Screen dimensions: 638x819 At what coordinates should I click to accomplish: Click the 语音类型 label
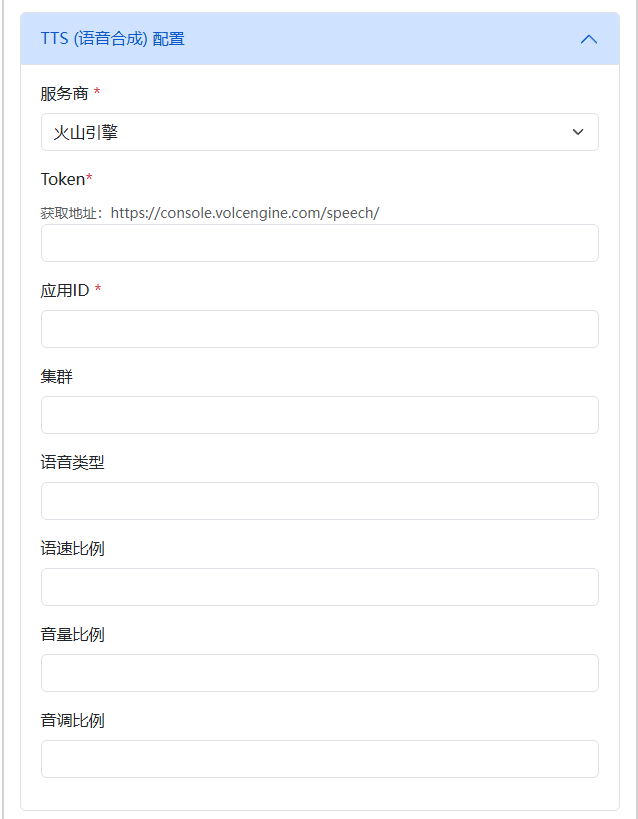pyautogui.click(x=72, y=462)
